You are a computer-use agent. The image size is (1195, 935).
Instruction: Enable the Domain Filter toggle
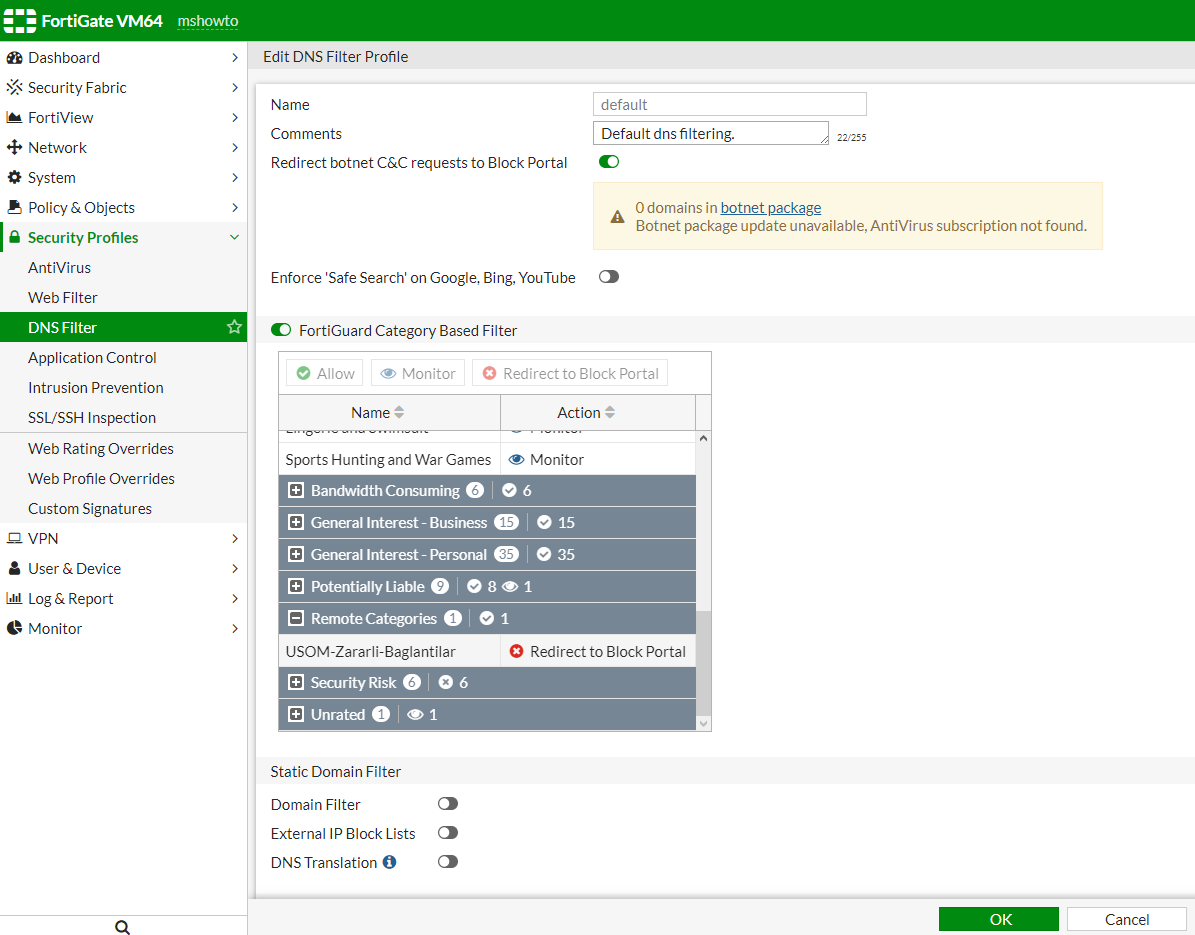click(448, 804)
